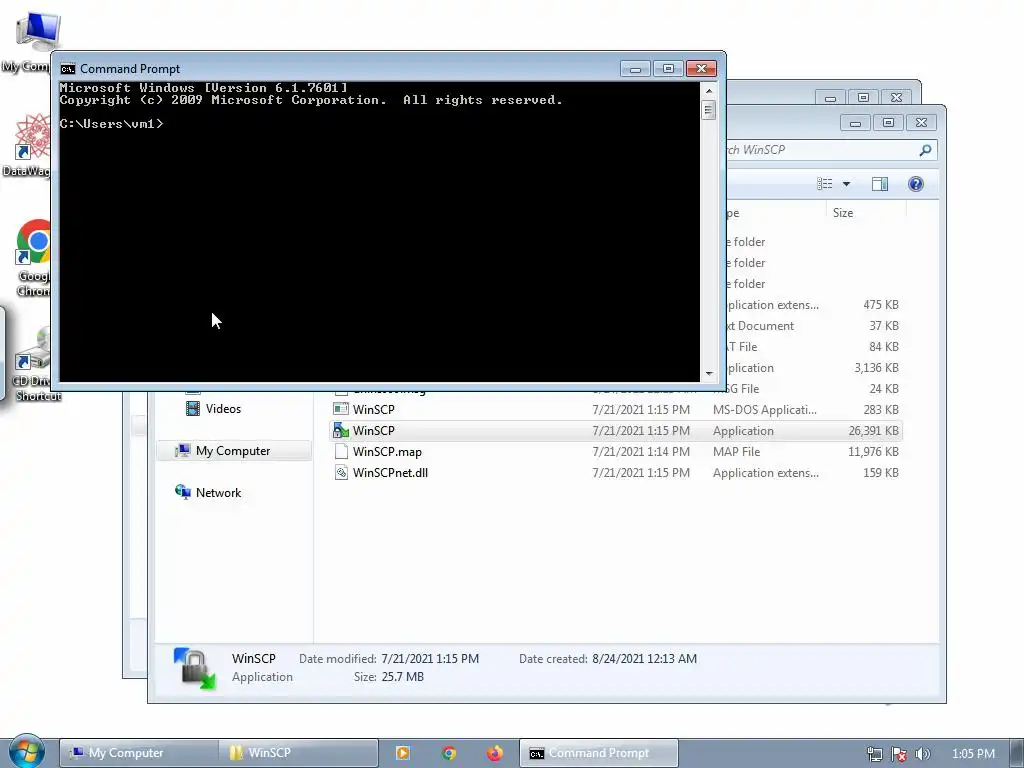Screen dimensions: 1024x768
Task: Click the change view icon in explorer toolbar
Action: click(825, 184)
